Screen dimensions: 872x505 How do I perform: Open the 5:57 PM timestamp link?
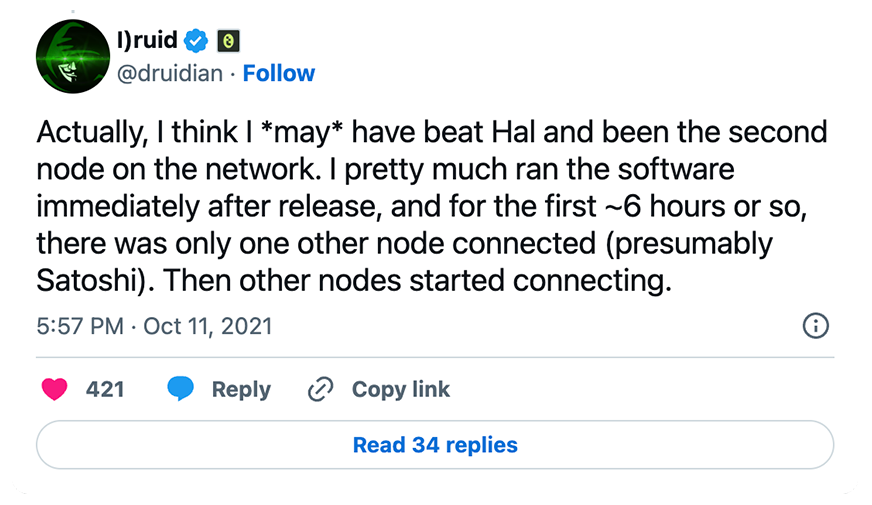point(80,326)
